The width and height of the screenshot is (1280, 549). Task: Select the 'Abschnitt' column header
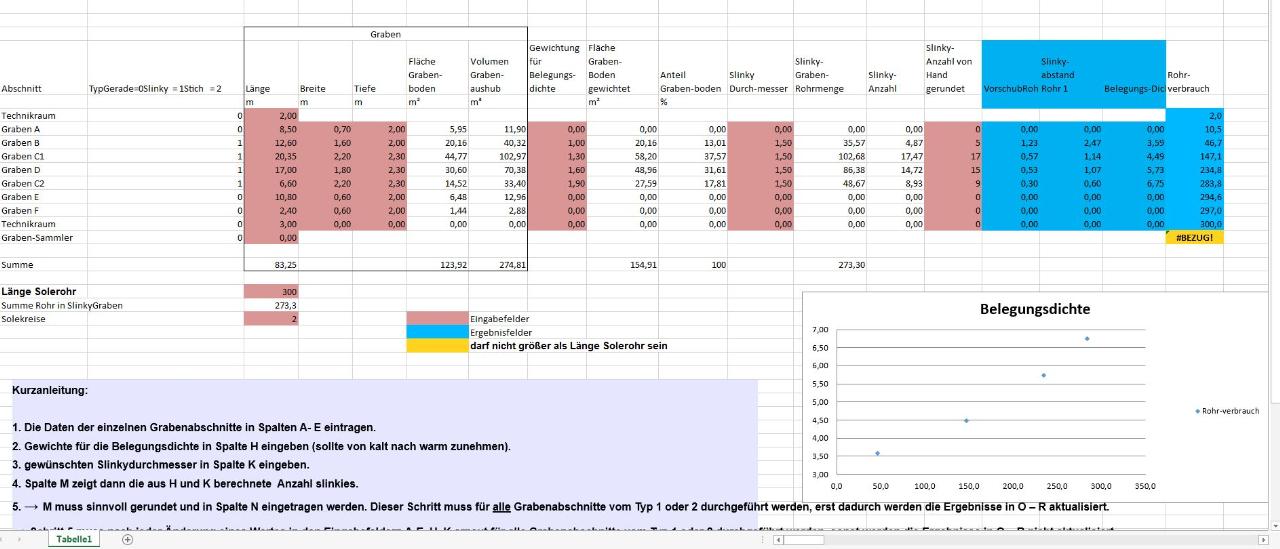pos(22,88)
